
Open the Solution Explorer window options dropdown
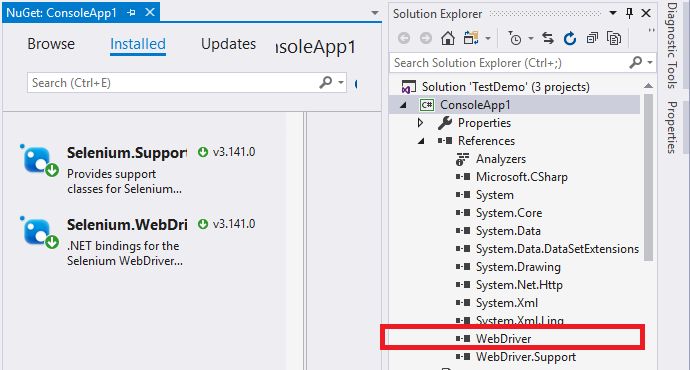pos(613,13)
